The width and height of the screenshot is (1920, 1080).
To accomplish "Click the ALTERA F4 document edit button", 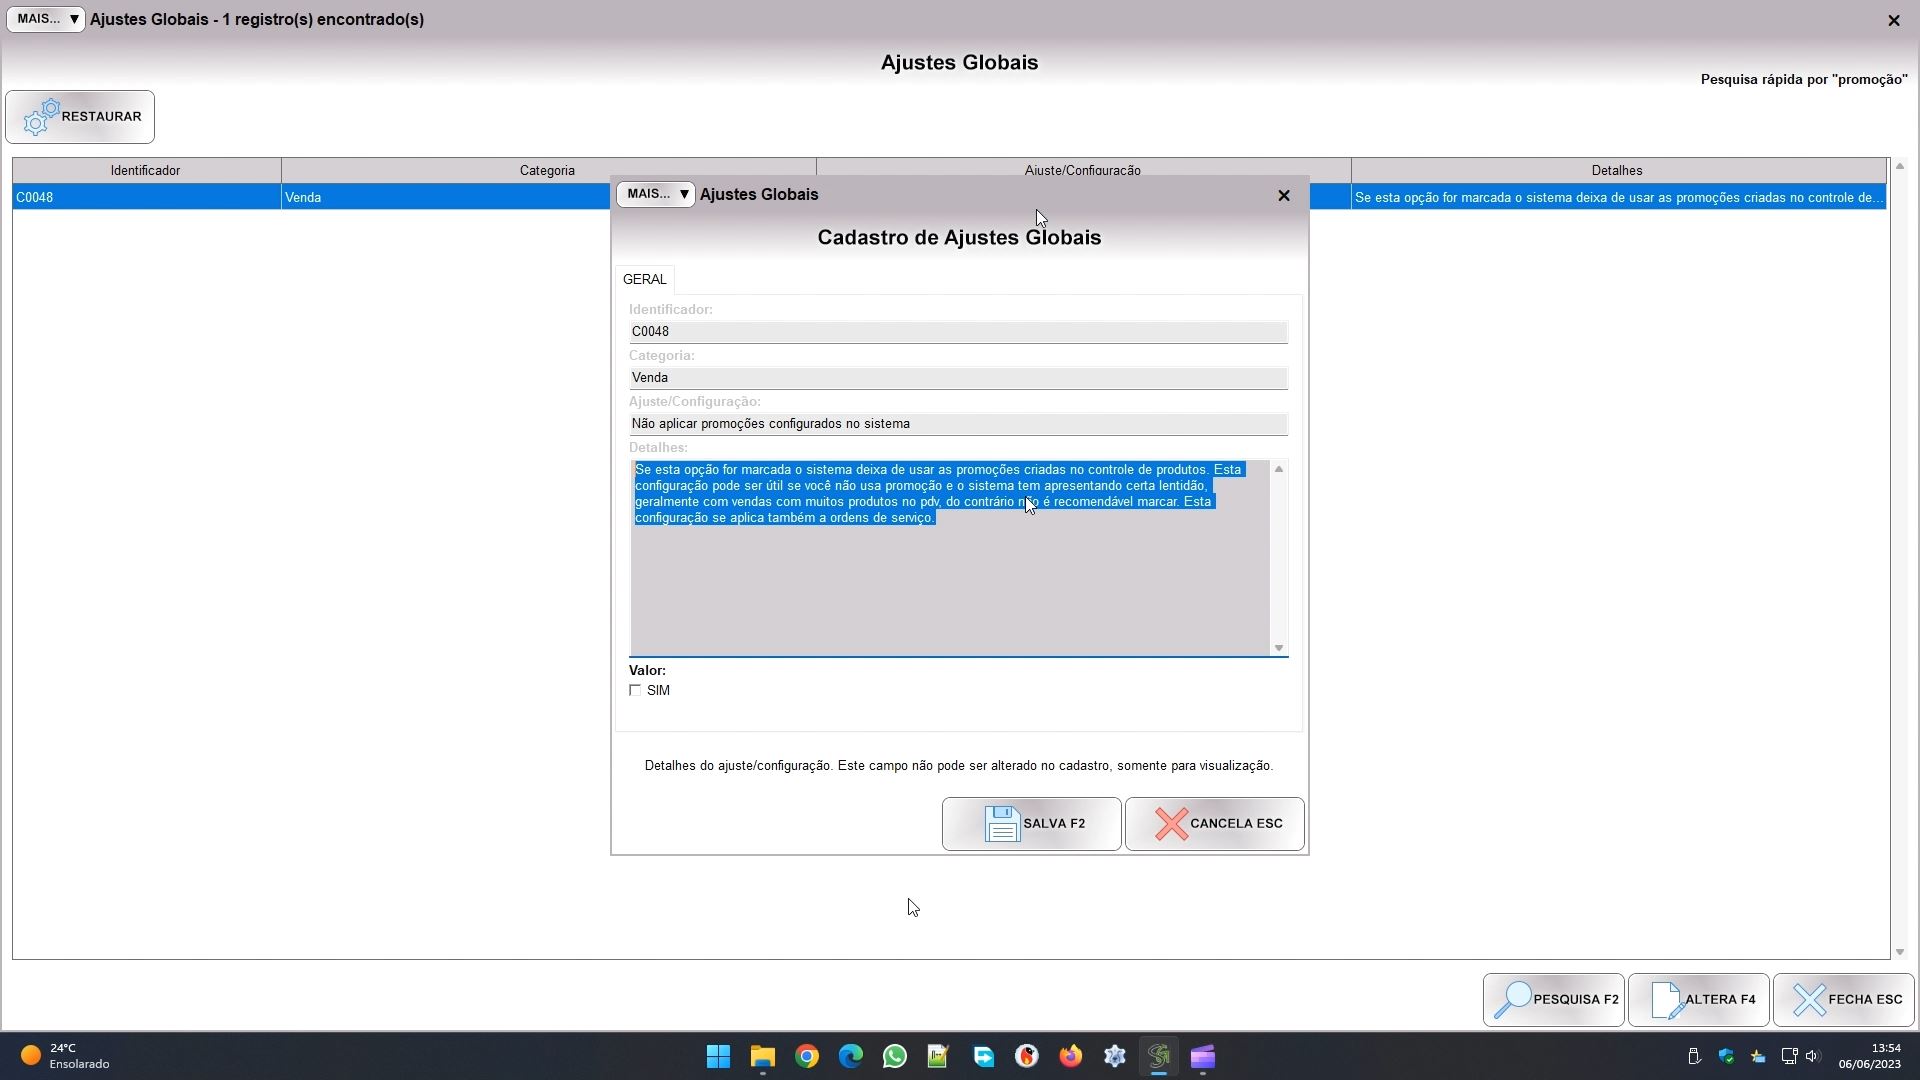I will [x=1698, y=999].
